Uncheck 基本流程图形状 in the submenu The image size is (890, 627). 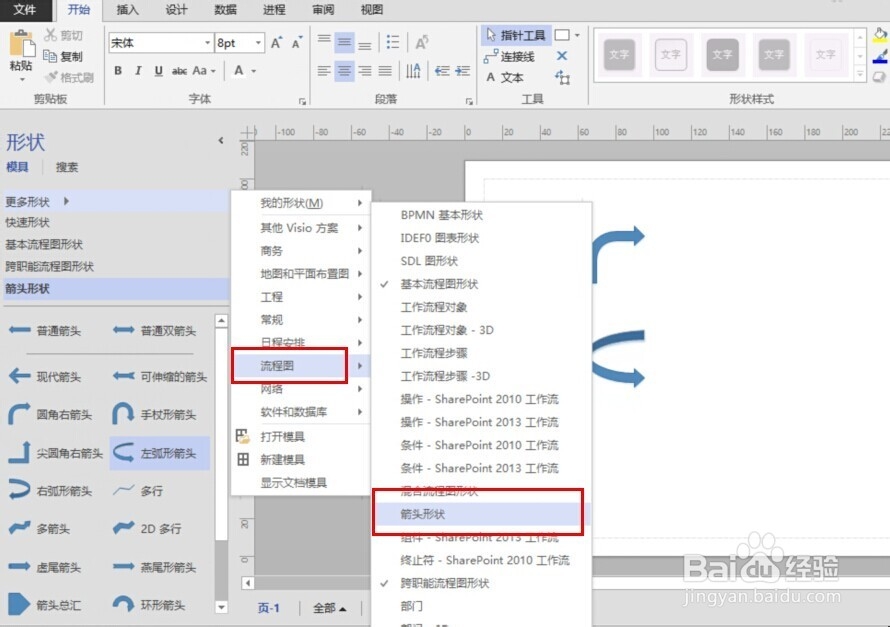coord(481,284)
